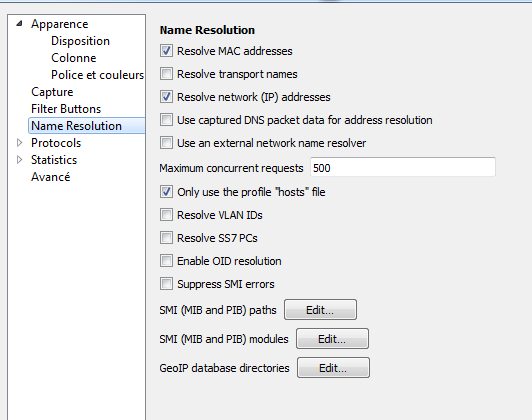Edit GeoIP database directories

click(333, 368)
